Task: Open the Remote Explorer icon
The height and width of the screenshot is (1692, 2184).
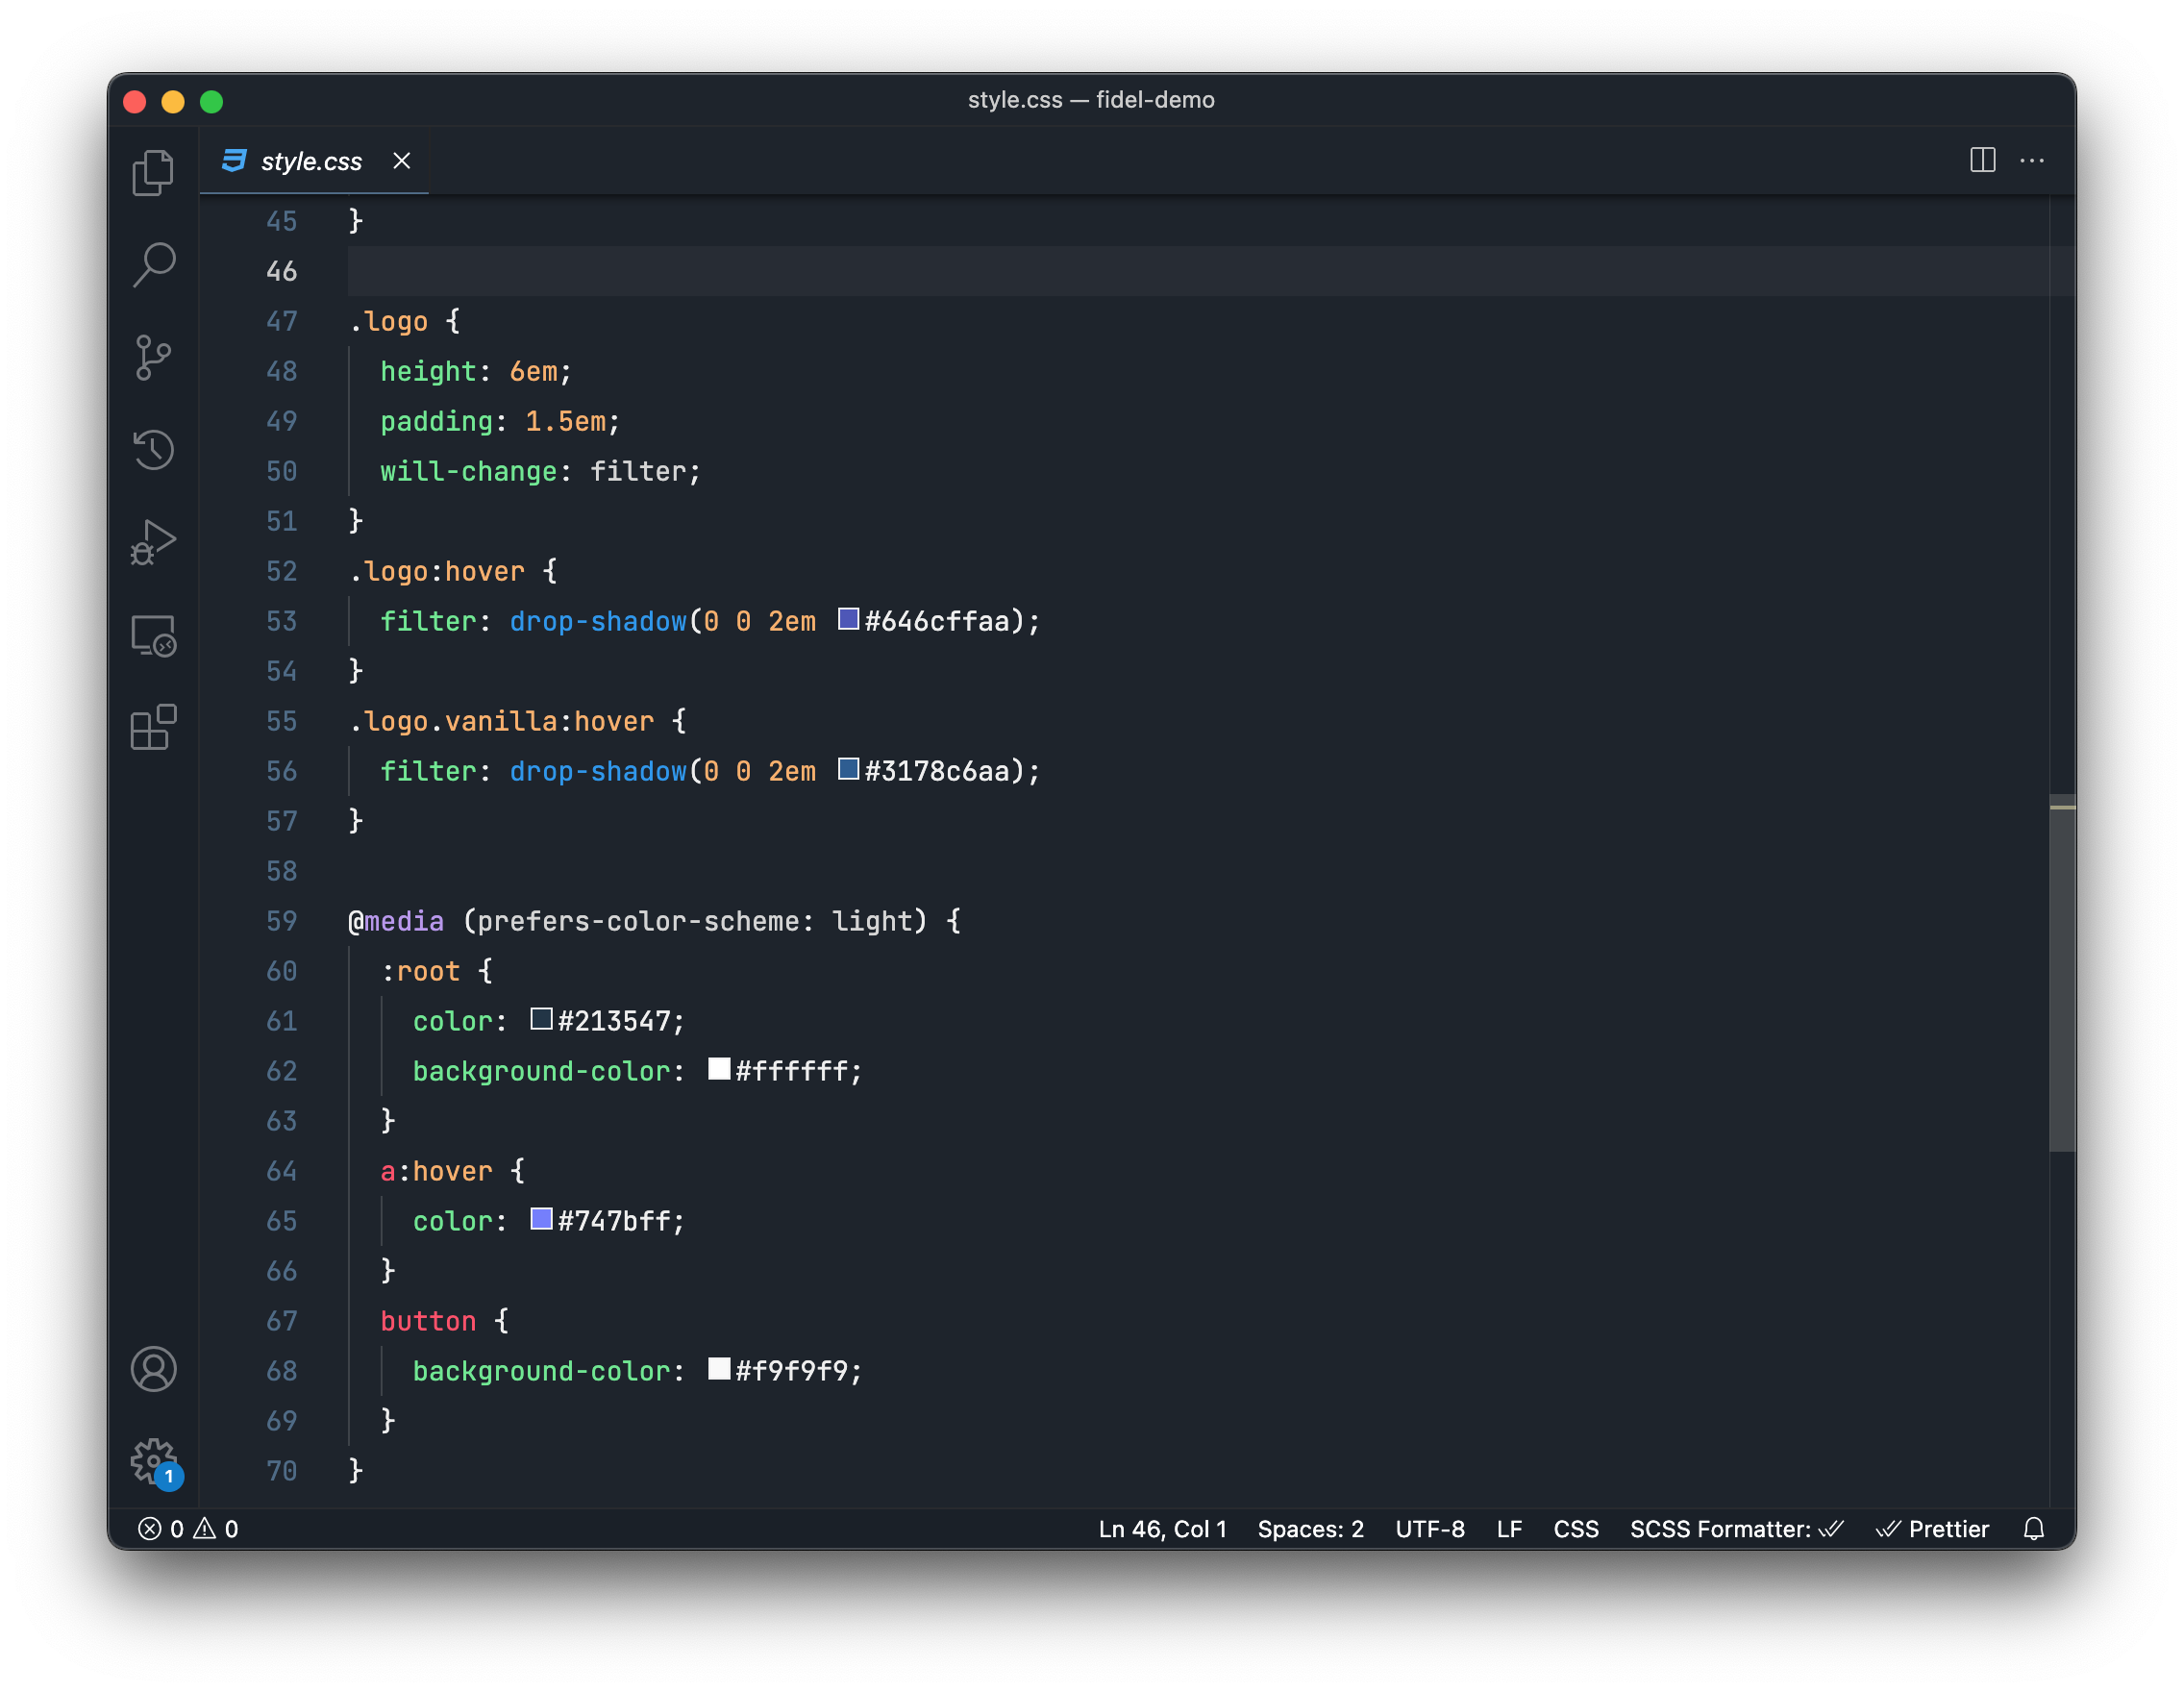Action: click(x=153, y=636)
